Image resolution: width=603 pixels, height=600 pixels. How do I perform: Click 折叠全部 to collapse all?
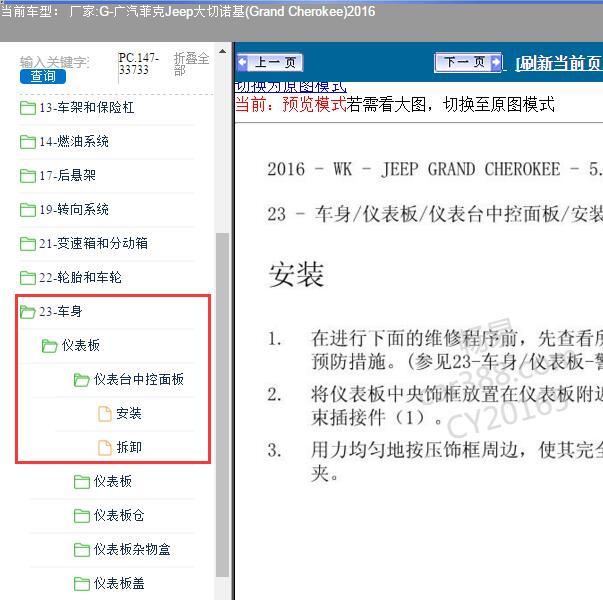[191, 64]
